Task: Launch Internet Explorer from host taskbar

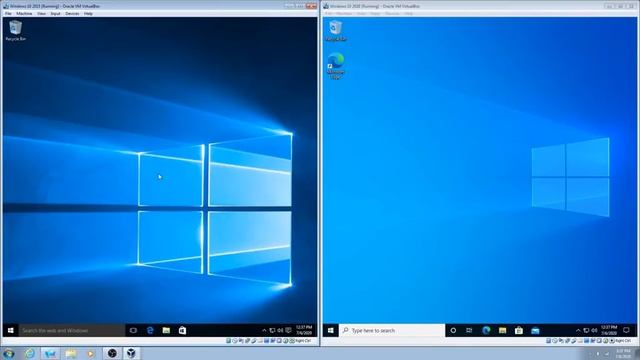Action: pyautogui.click(x=29, y=353)
